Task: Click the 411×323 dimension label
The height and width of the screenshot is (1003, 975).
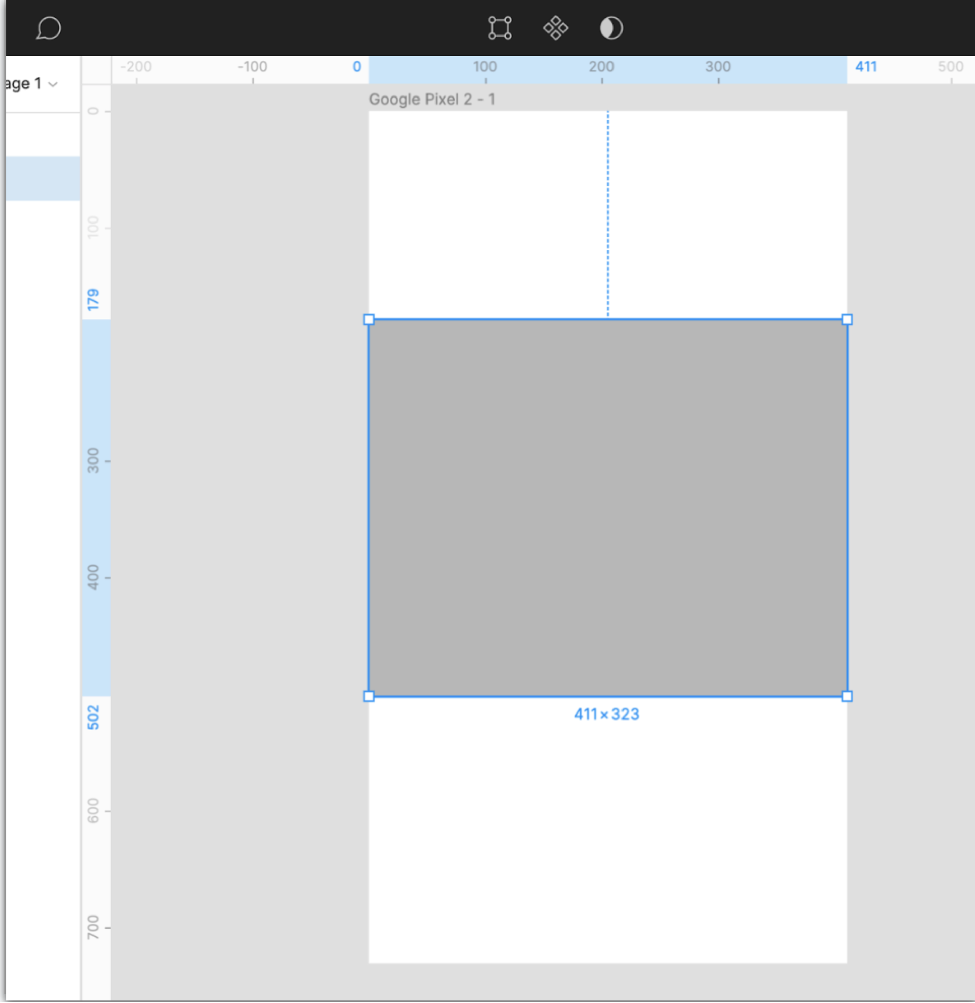Action: [x=607, y=714]
